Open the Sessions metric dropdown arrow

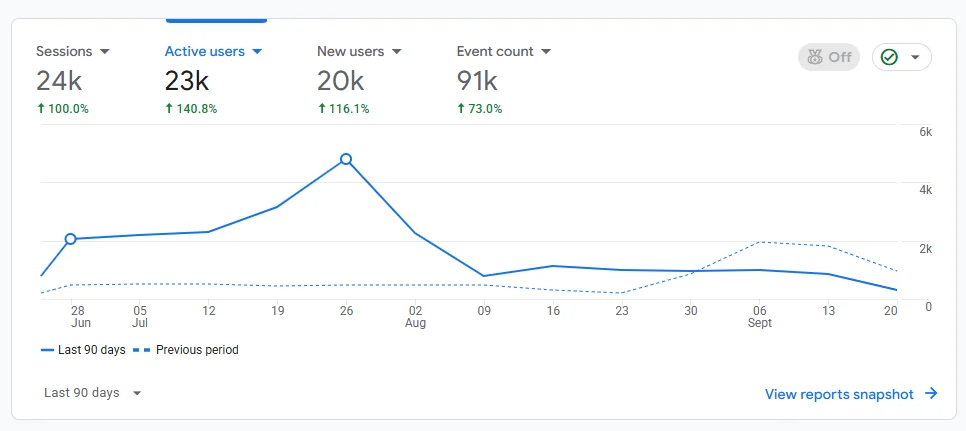(105, 52)
